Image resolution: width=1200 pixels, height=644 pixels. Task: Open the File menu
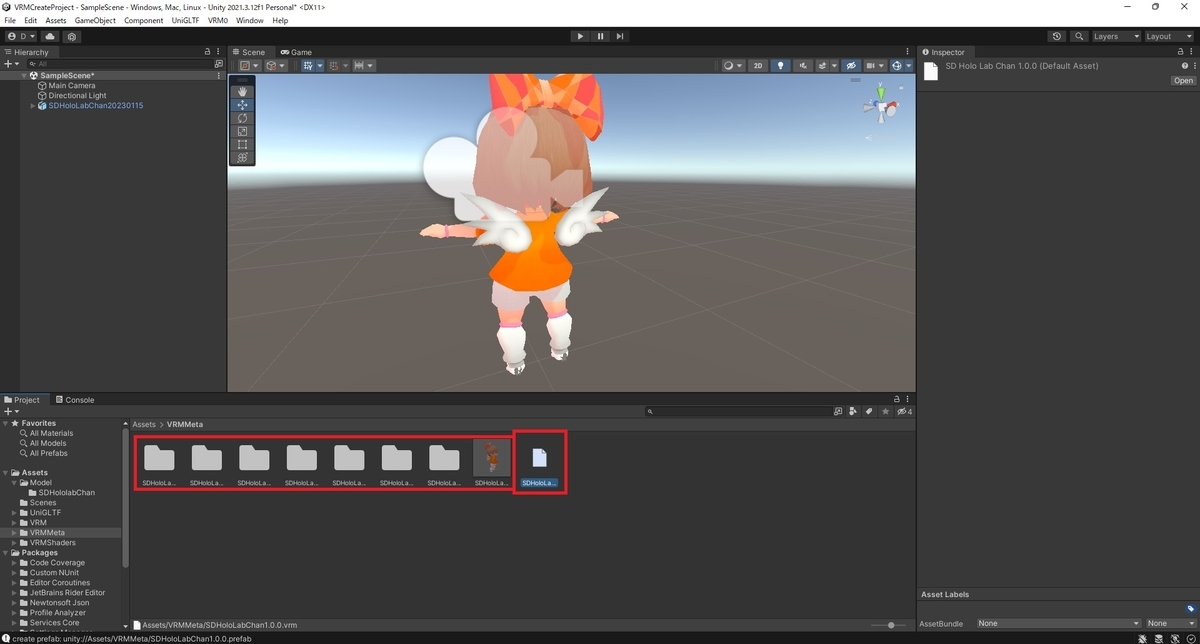[x=10, y=20]
